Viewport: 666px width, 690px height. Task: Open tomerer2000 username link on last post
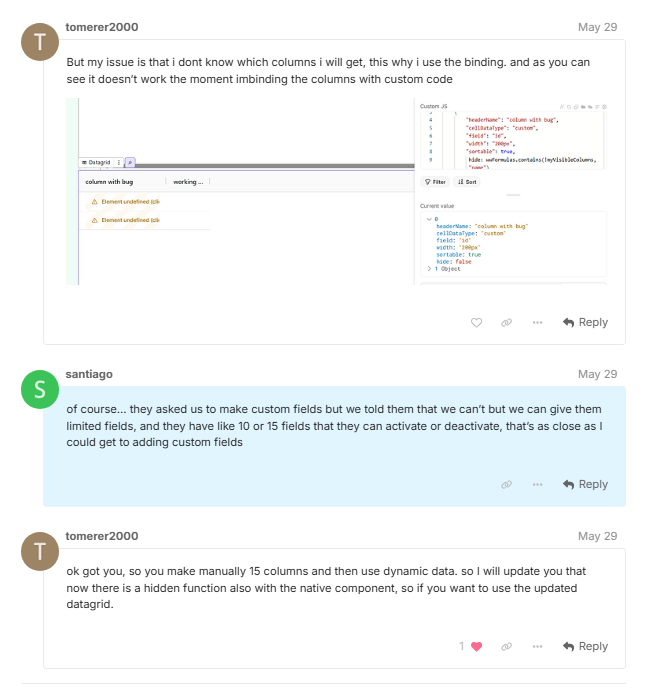[x=102, y=536]
